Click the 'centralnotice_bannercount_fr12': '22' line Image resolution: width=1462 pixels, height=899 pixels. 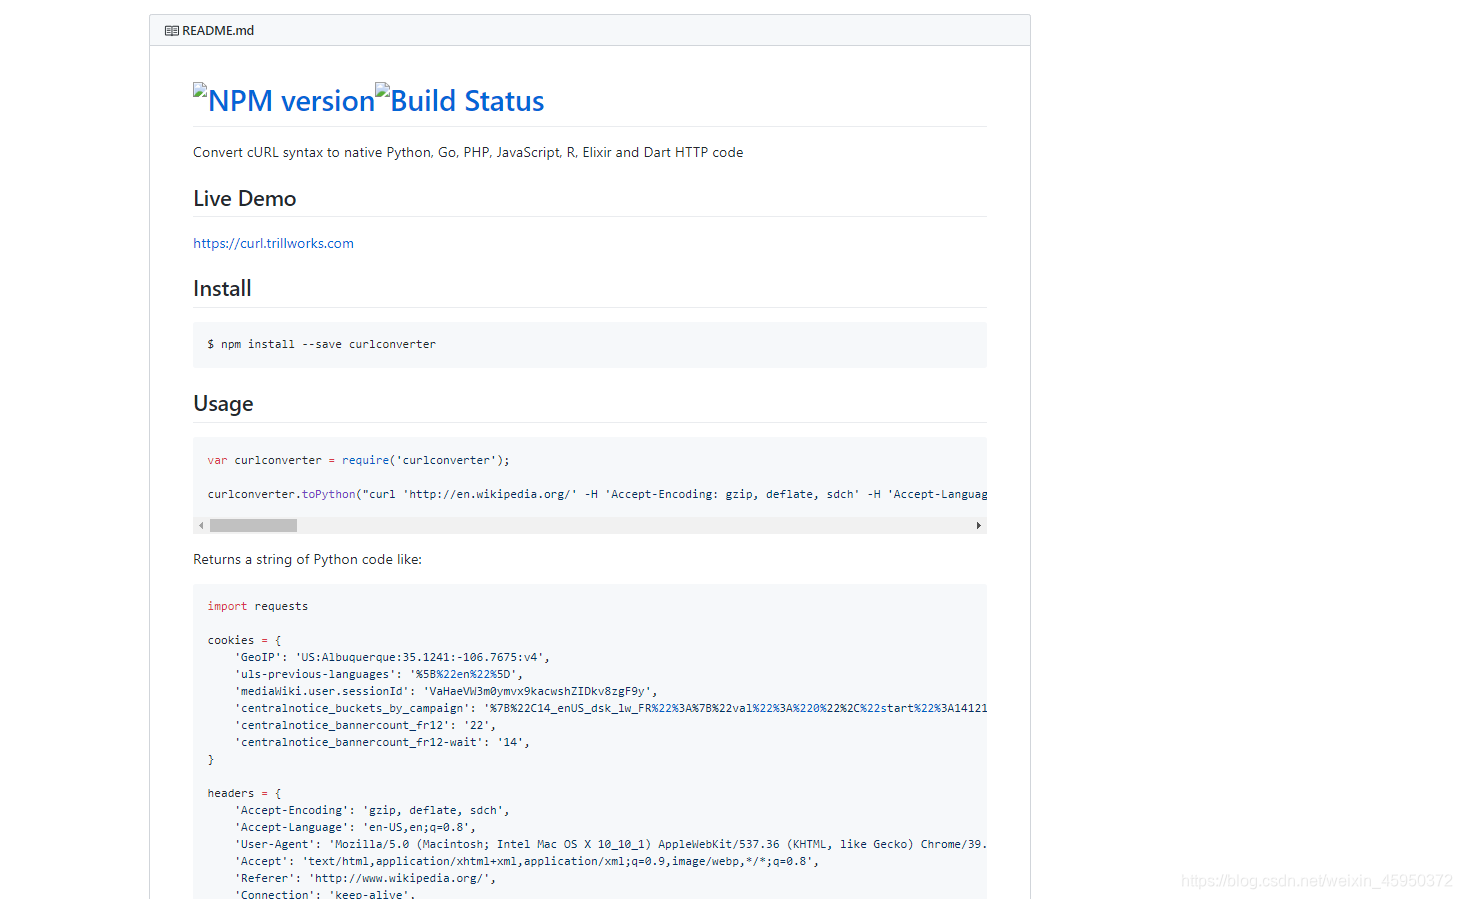pyautogui.click(x=365, y=725)
